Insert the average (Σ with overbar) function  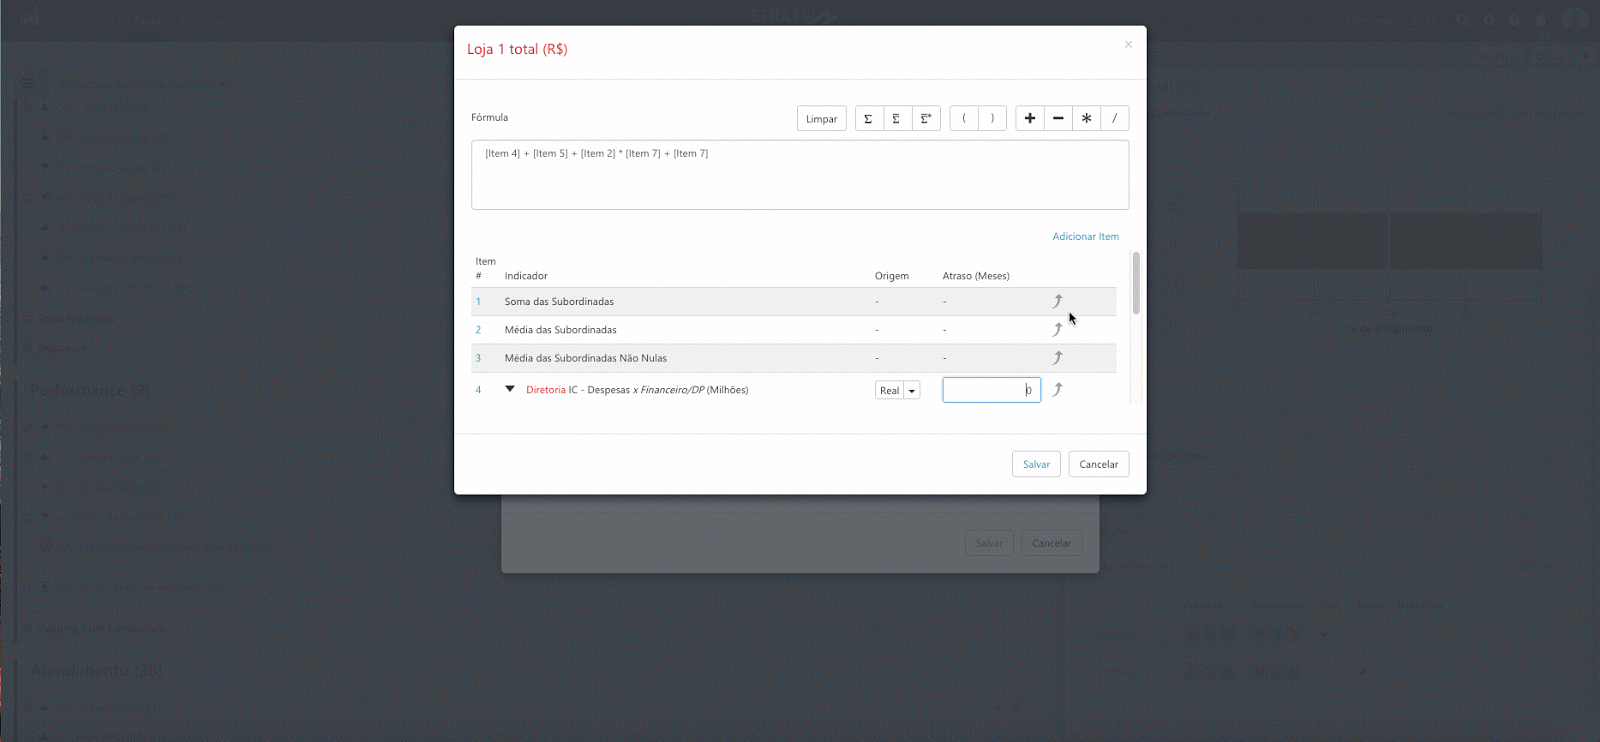[896, 119]
